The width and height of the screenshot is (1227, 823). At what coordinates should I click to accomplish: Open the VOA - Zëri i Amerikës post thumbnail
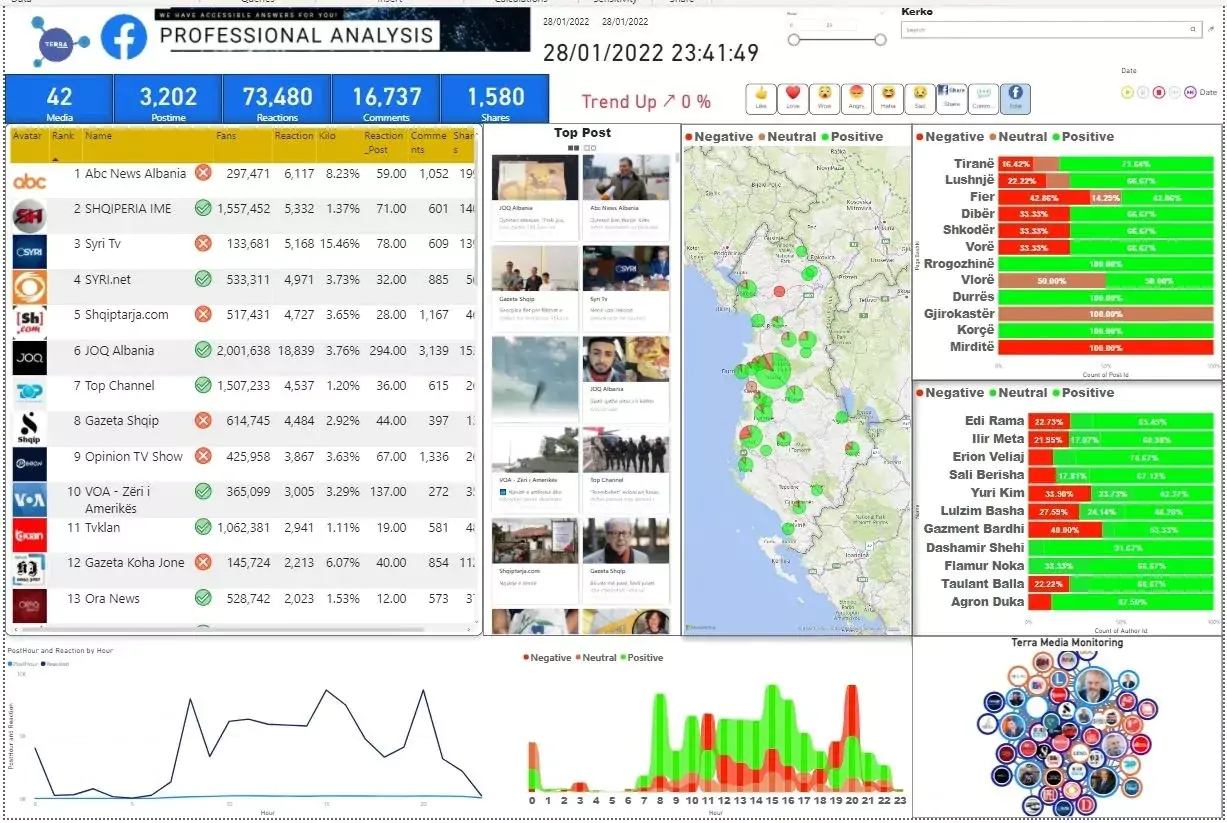[535, 450]
